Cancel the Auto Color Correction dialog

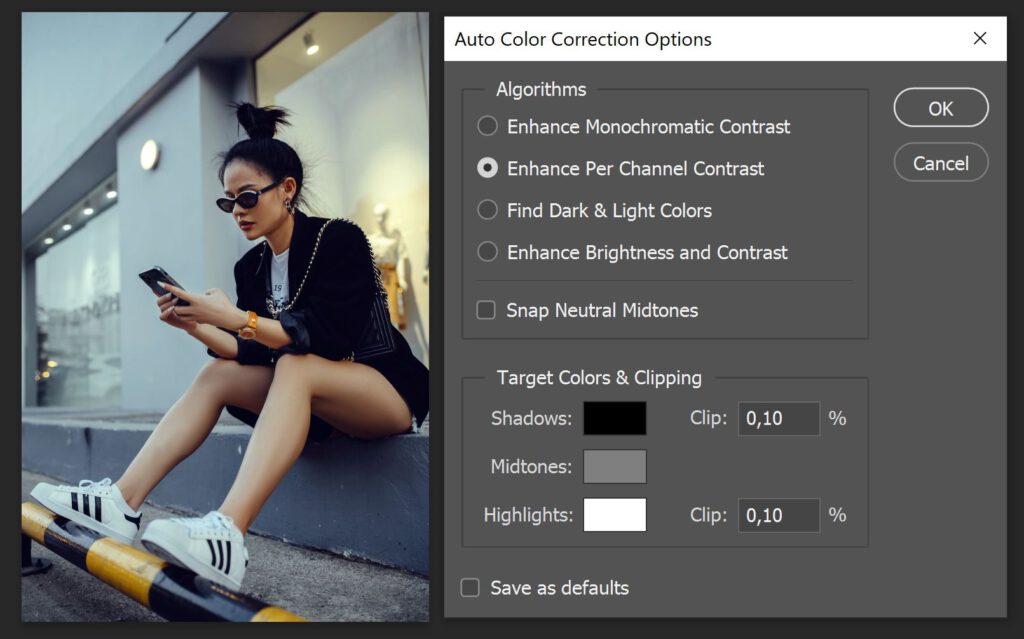click(x=940, y=163)
